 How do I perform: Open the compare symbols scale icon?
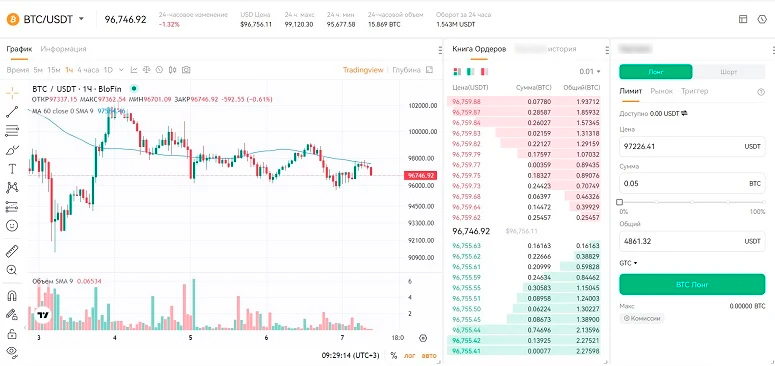click(x=147, y=70)
